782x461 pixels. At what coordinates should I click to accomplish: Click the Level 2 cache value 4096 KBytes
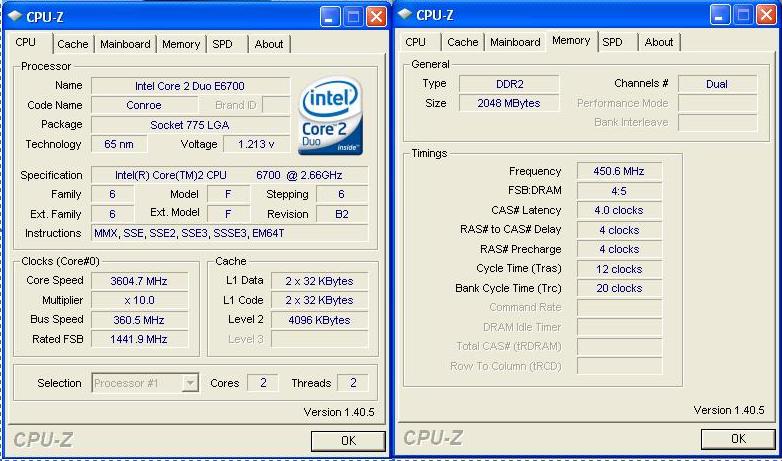point(319,320)
